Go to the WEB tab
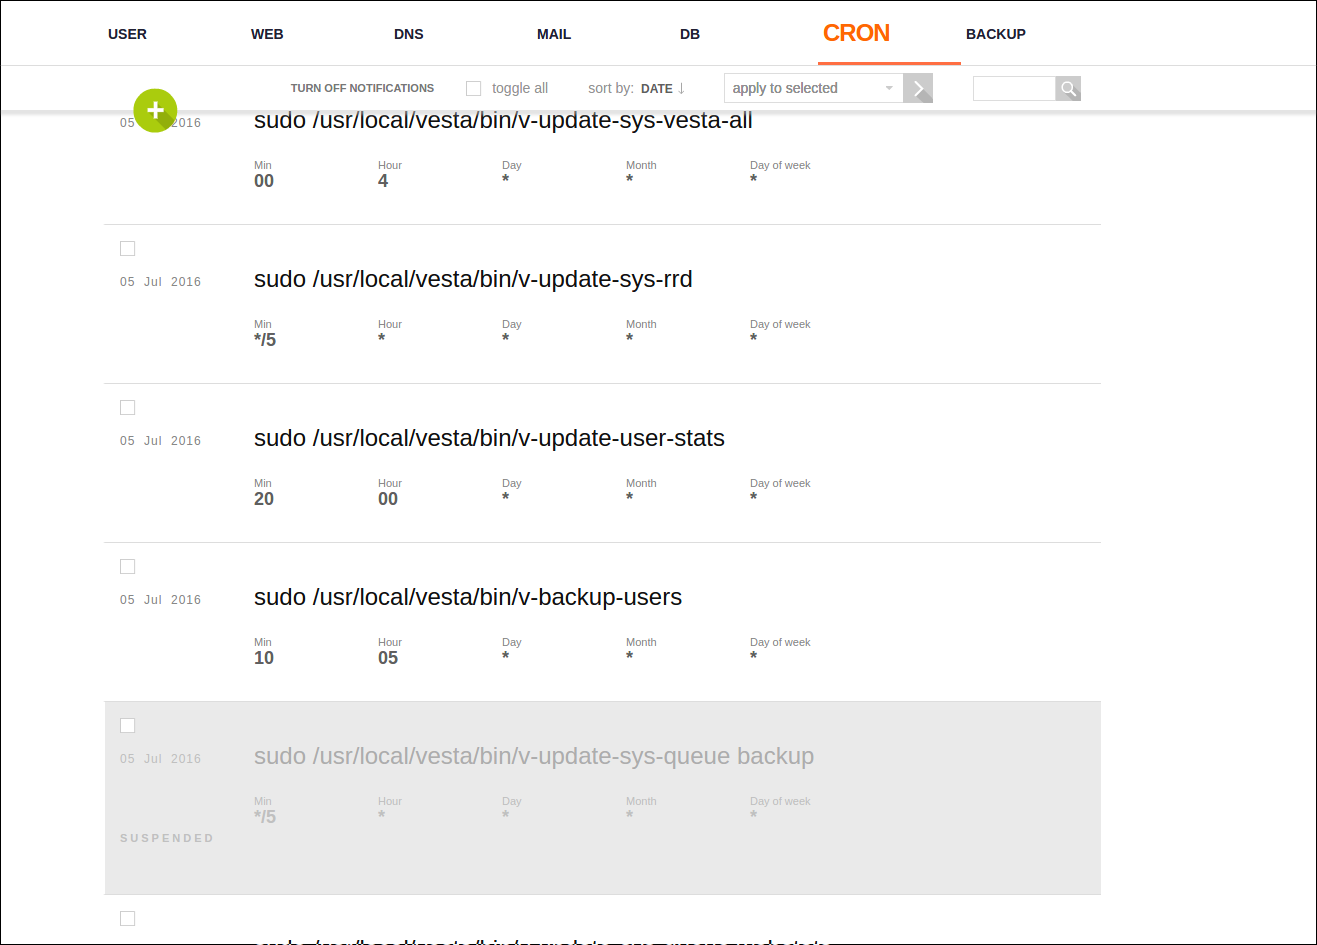This screenshot has height=945, width=1317. 267,34
